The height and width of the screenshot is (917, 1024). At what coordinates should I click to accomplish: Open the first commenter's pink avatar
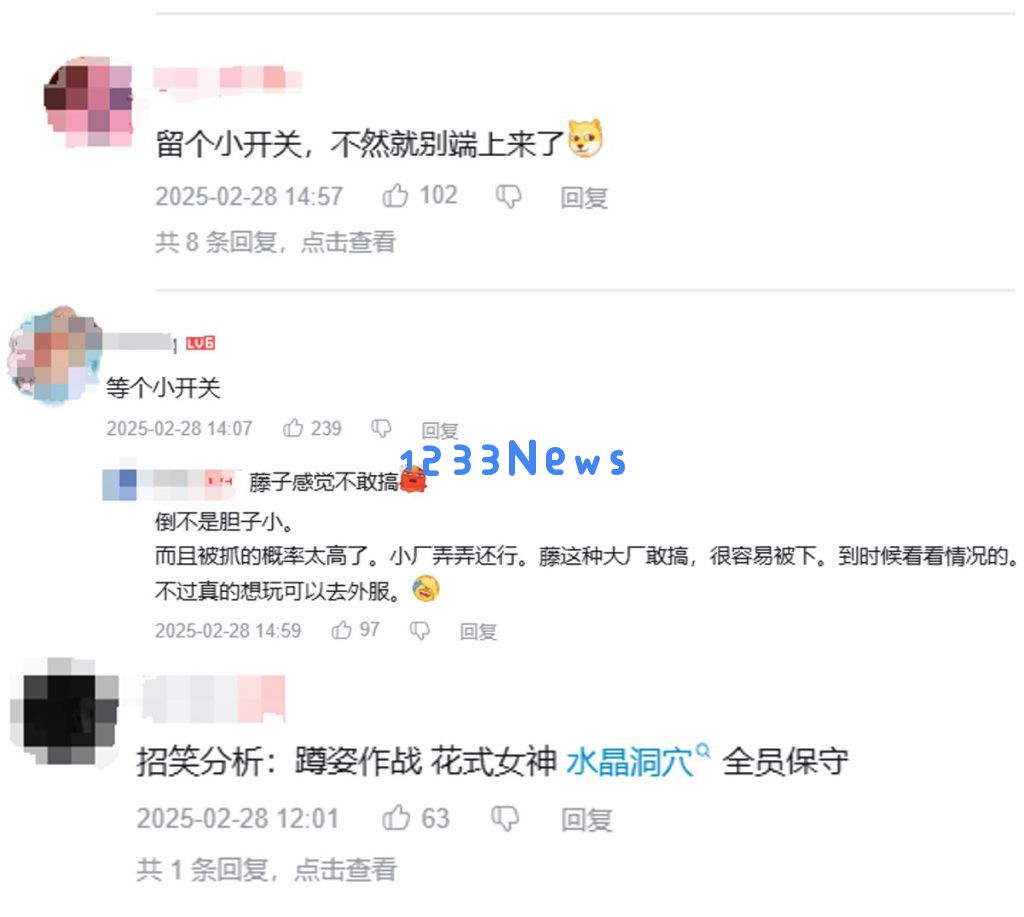pyautogui.click(x=88, y=101)
